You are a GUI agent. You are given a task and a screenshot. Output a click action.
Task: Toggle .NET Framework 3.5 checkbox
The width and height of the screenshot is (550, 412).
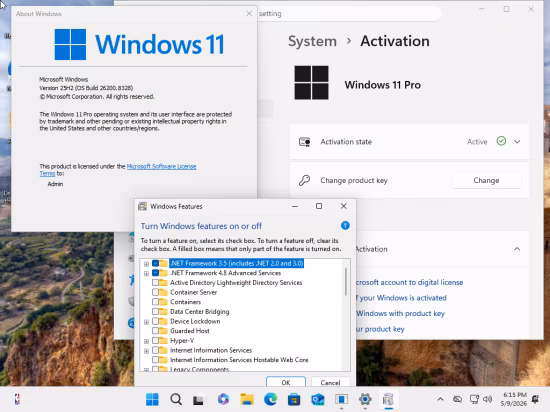click(x=155, y=263)
